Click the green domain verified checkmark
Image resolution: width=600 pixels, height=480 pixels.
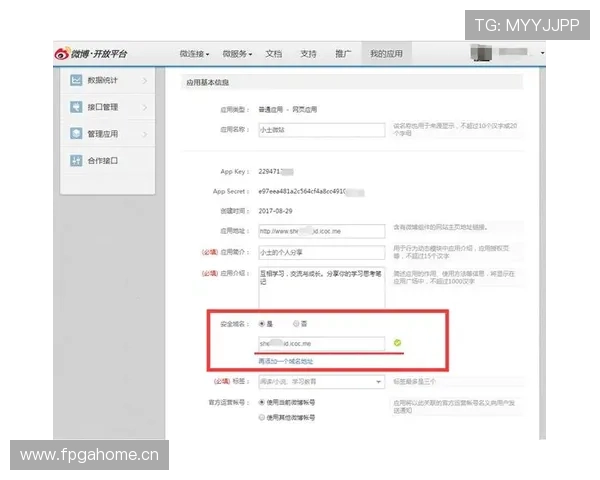click(x=397, y=343)
